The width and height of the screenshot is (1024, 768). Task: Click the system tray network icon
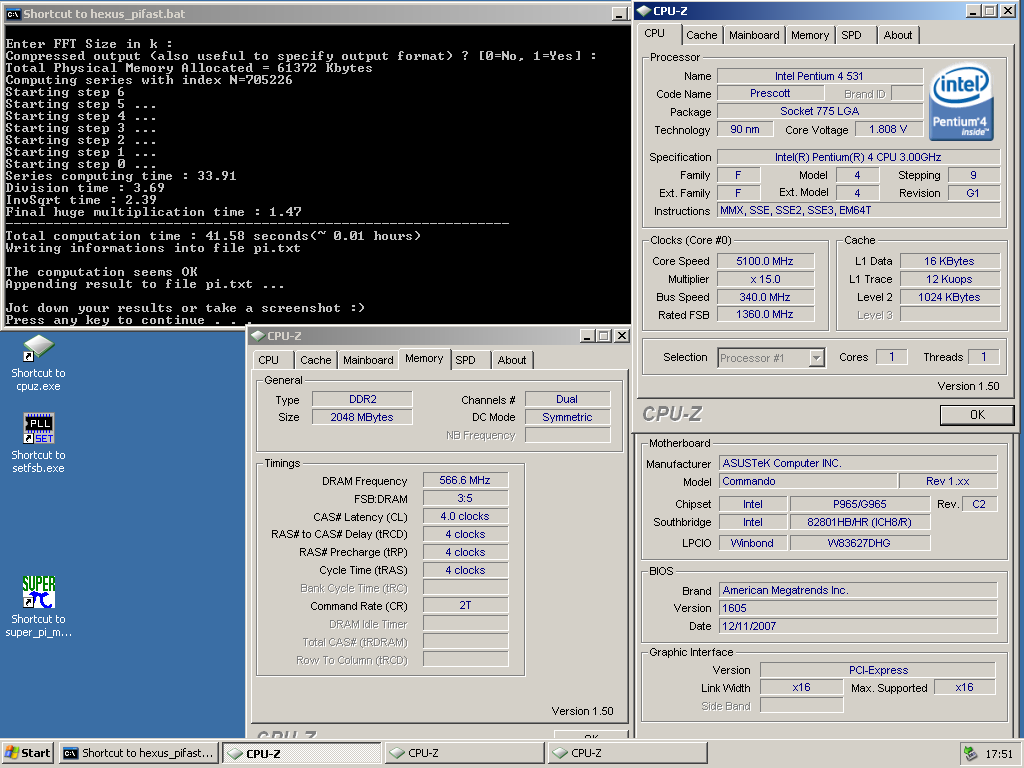pyautogui.click(x=970, y=754)
